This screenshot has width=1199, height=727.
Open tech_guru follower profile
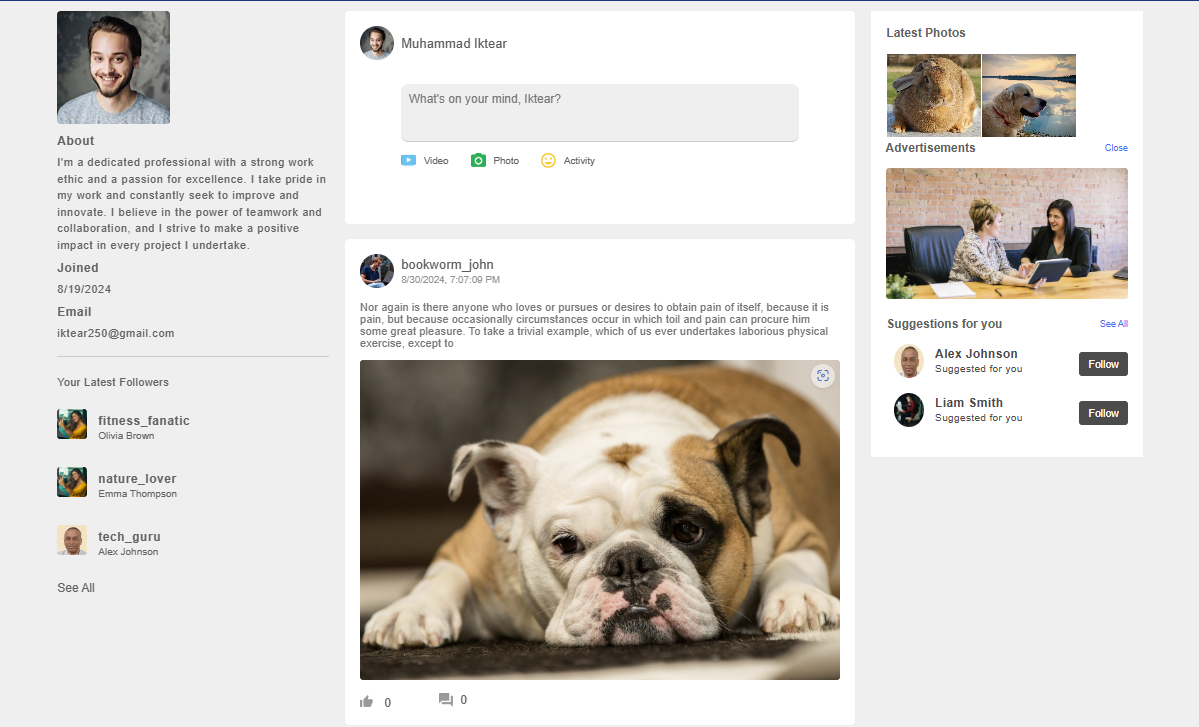coord(129,537)
